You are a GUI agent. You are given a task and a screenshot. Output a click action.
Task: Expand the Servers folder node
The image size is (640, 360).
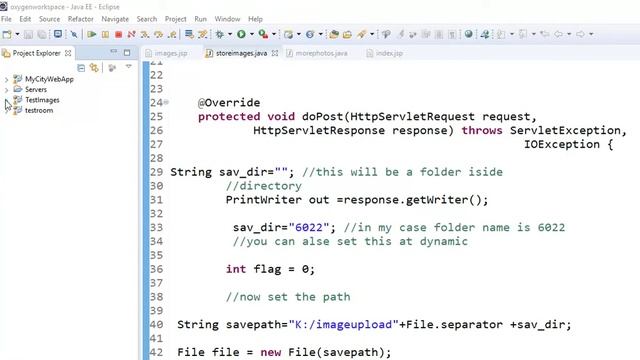pyautogui.click(x=6, y=90)
